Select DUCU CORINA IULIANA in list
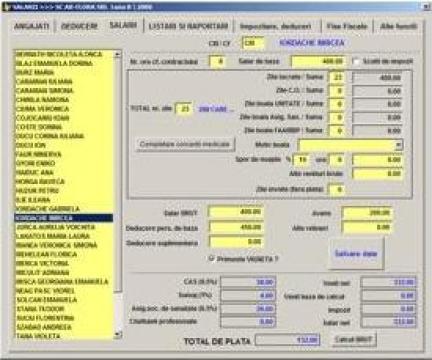 pyautogui.click(x=64, y=136)
